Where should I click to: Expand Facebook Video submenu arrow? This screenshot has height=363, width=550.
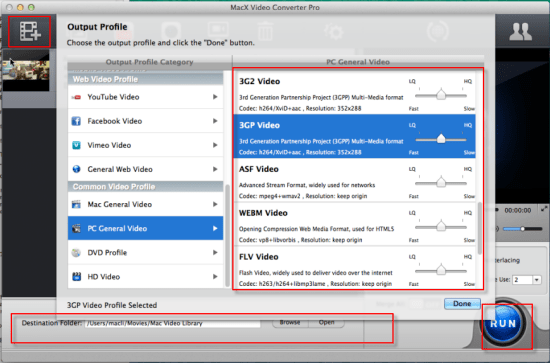tap(215, 121)
